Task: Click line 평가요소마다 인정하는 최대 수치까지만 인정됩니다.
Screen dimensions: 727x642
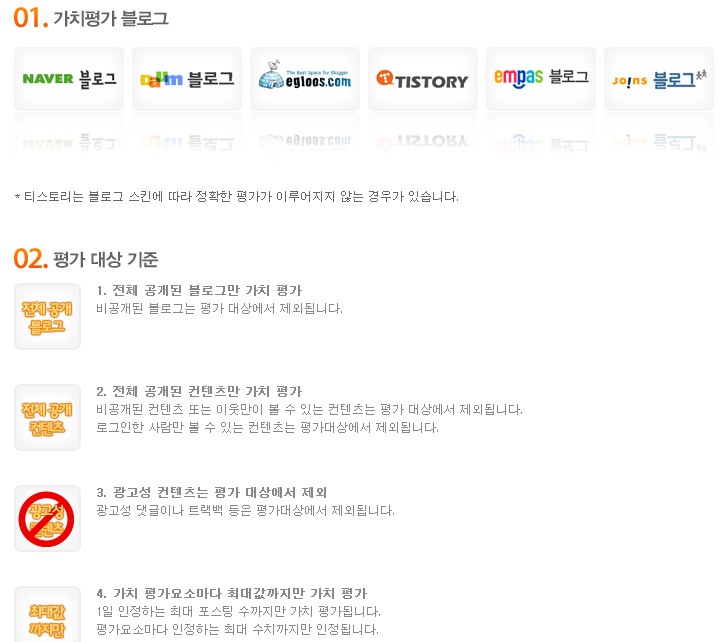Action: 237,629
